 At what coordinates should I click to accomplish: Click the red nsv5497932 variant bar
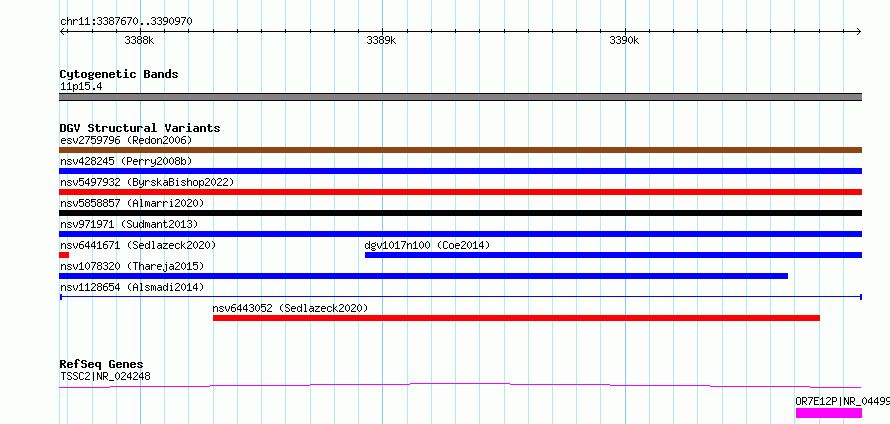point(460,192)
